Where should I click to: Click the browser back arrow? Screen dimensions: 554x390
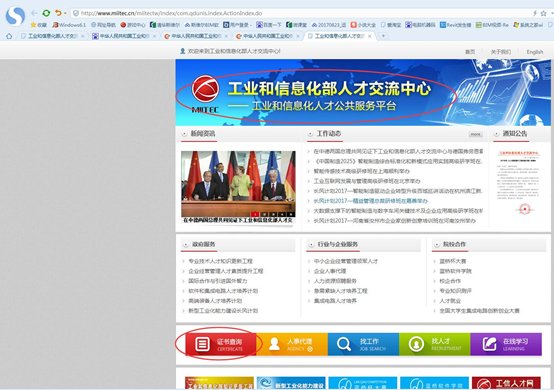coord(34,13)
